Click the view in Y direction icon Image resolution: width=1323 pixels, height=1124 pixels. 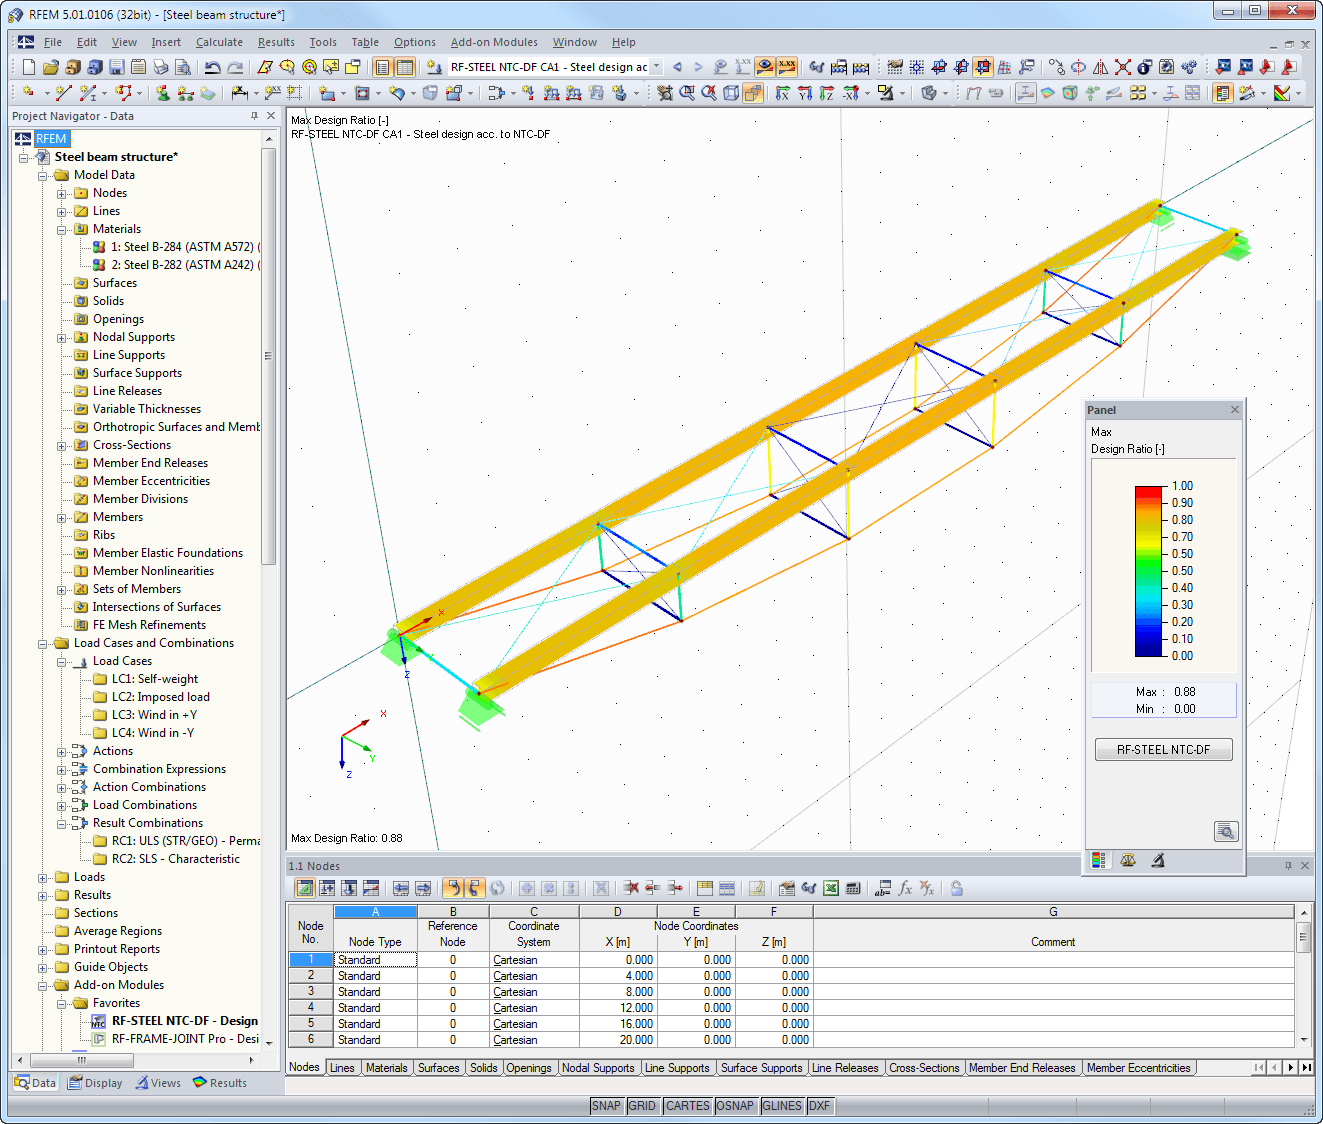pos(805,93)
